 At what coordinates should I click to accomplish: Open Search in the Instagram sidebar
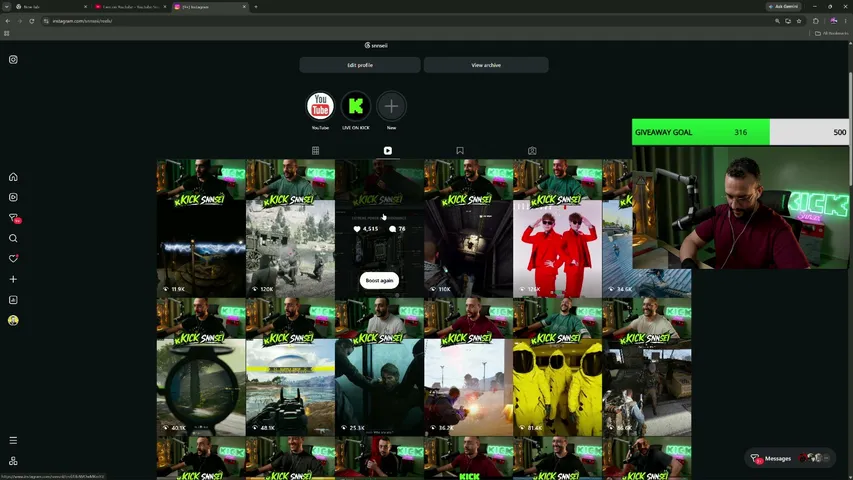(13, 238)
